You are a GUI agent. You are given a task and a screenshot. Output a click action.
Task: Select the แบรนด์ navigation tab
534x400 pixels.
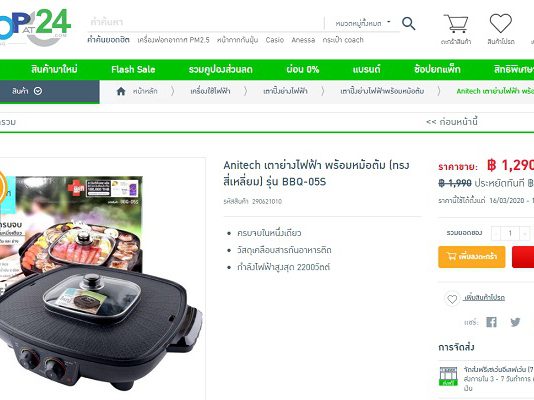pyautogui.click(x=366, y=69)
